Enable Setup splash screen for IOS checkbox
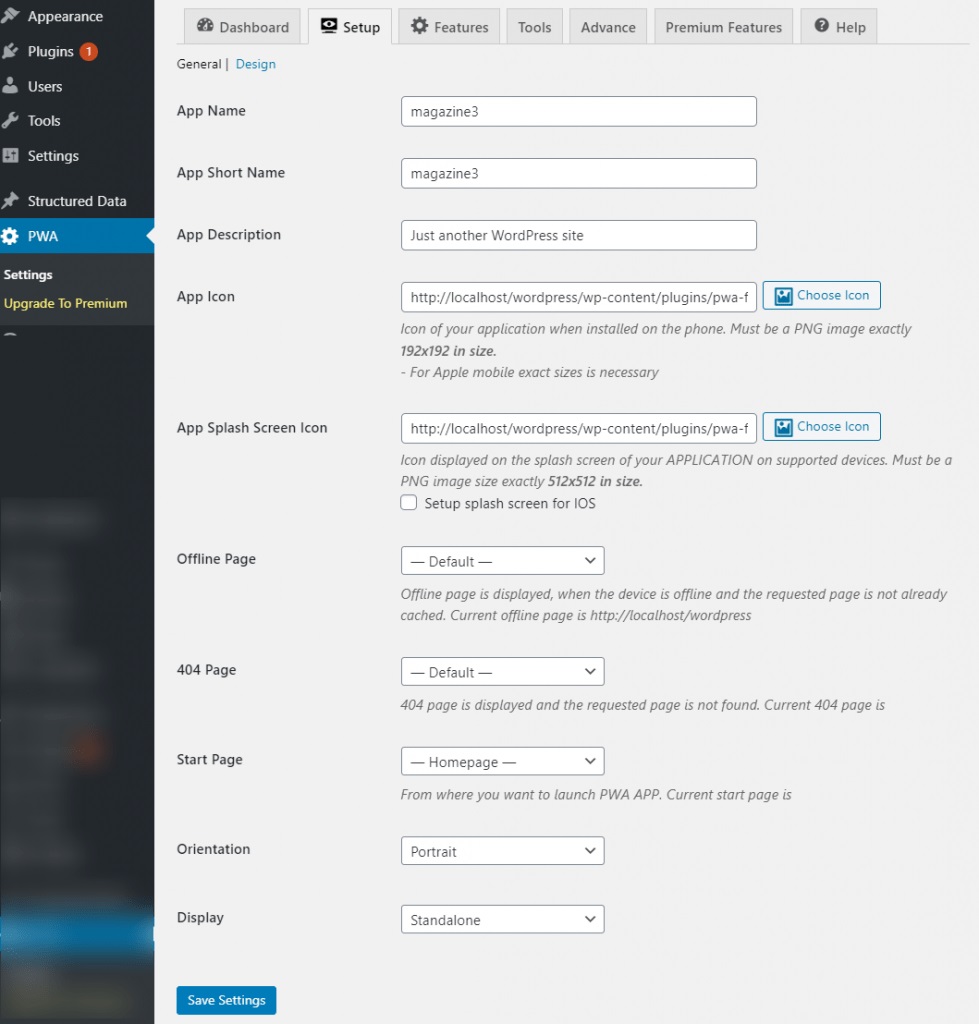 (x=409, y=503)
